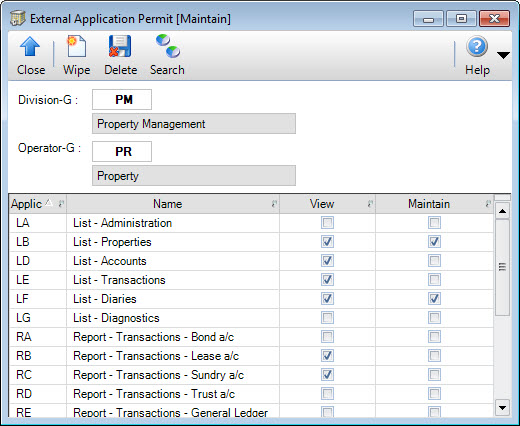
Task: Click the pin icon on Name column
Action: coord(274,204)
